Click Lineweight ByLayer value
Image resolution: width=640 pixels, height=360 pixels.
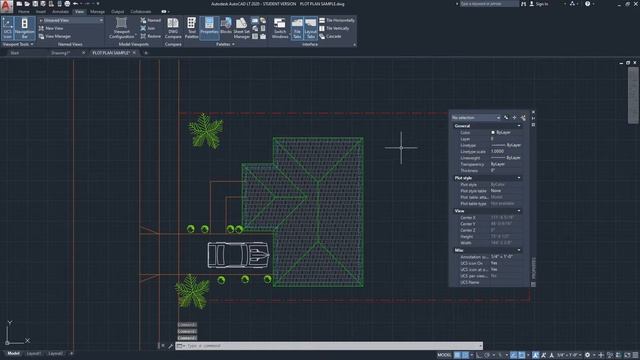(506, 158)
